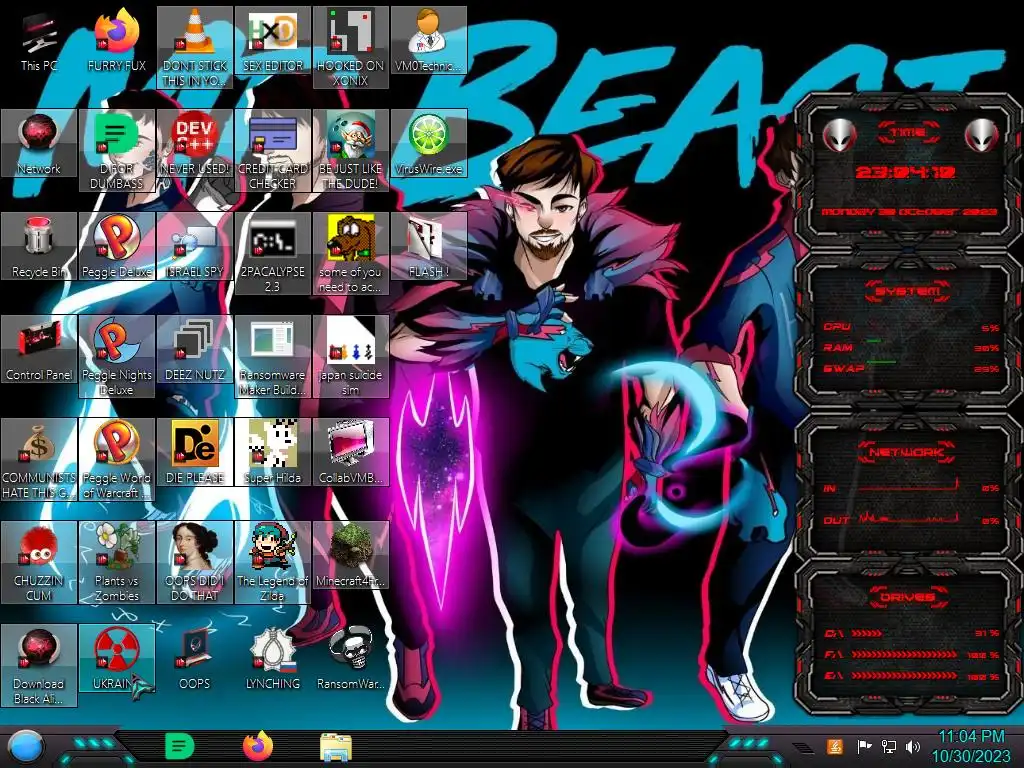
Task: Click the DRIVES header in the widget
Action: (908, 597)
